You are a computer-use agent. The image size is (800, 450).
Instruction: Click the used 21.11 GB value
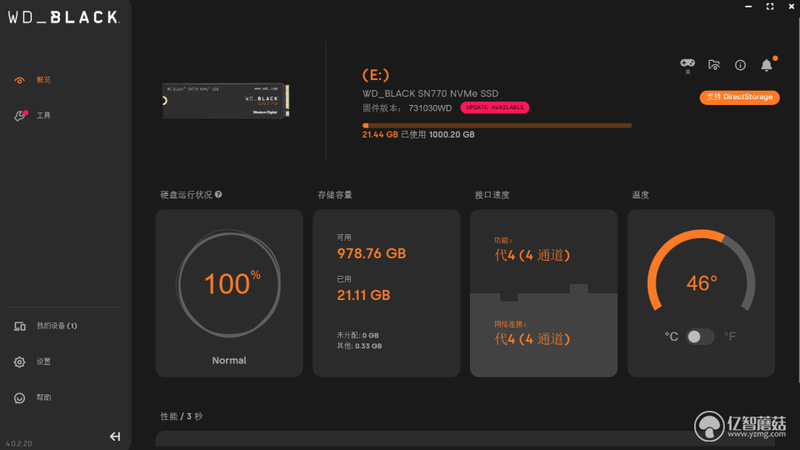(x=363, y=295)
